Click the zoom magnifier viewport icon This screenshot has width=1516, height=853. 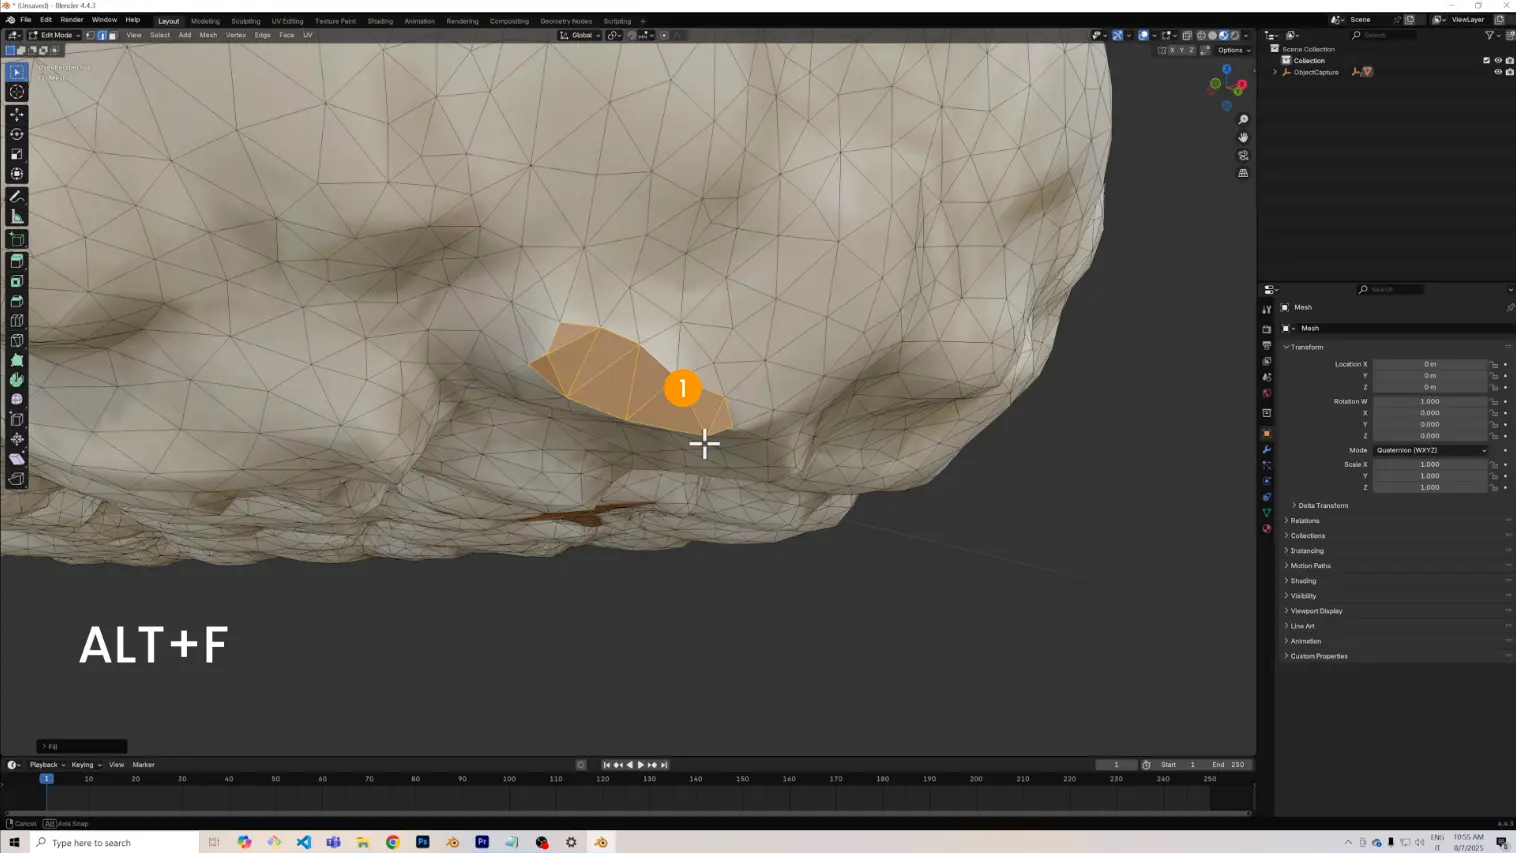pyautogui.click(x=1243, y=120)
